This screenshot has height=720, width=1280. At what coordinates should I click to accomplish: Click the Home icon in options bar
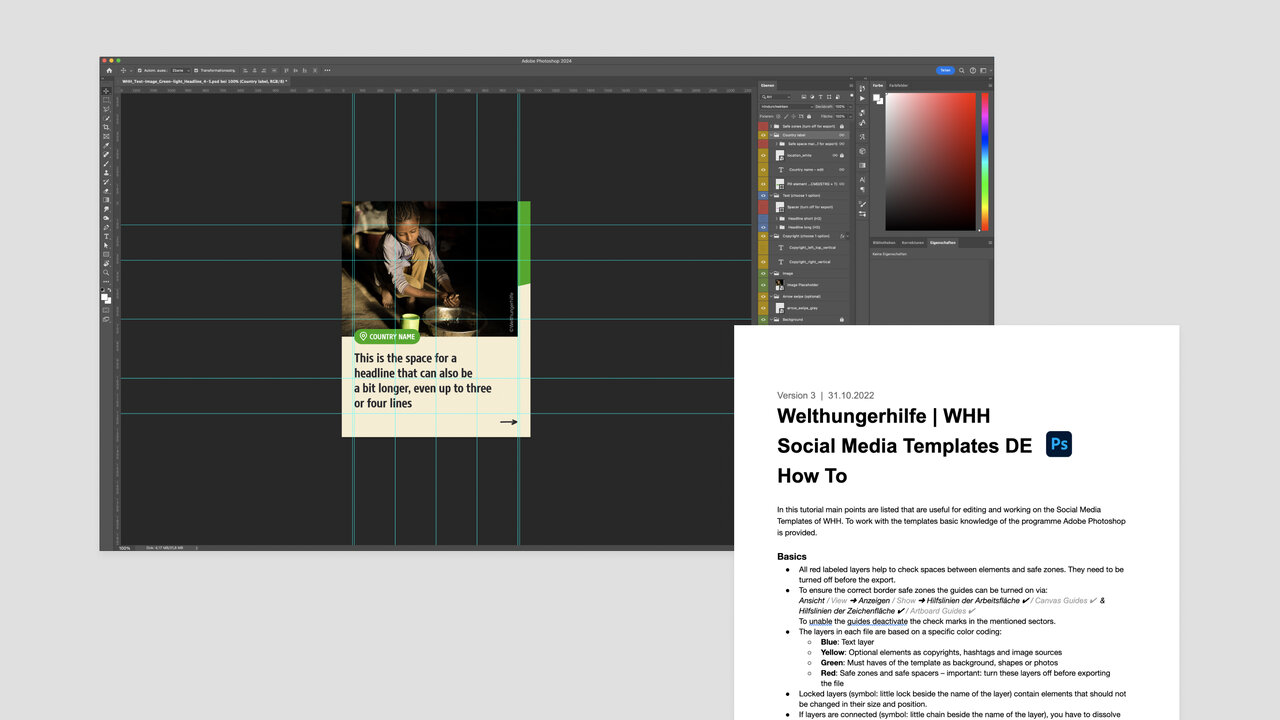point(109,70)
